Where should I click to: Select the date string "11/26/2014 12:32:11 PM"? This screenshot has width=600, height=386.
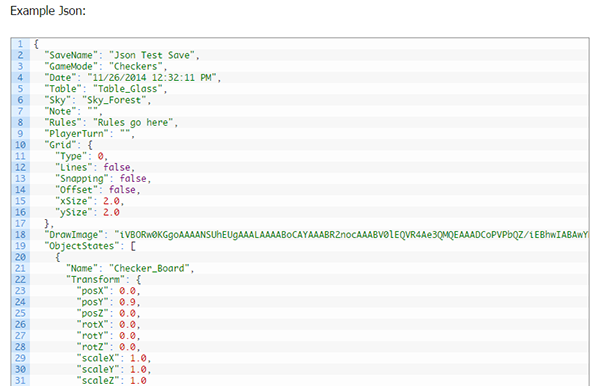pos(152,77)
